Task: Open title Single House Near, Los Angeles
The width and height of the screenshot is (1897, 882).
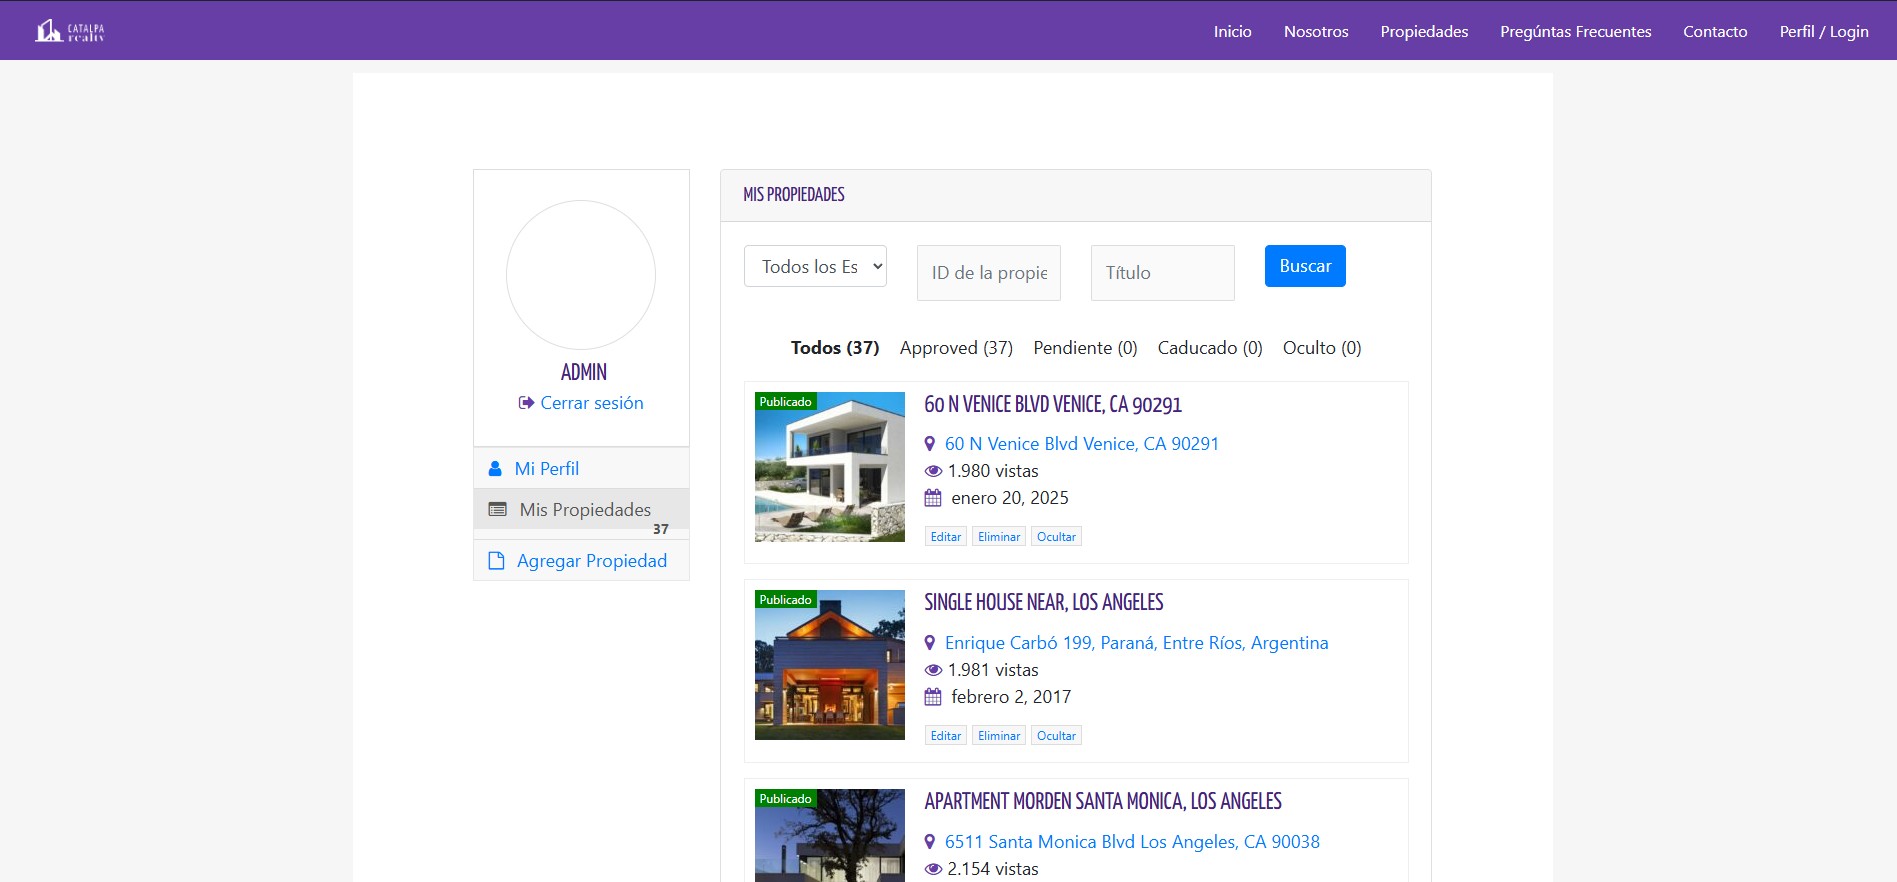Action: (1044, 603)
